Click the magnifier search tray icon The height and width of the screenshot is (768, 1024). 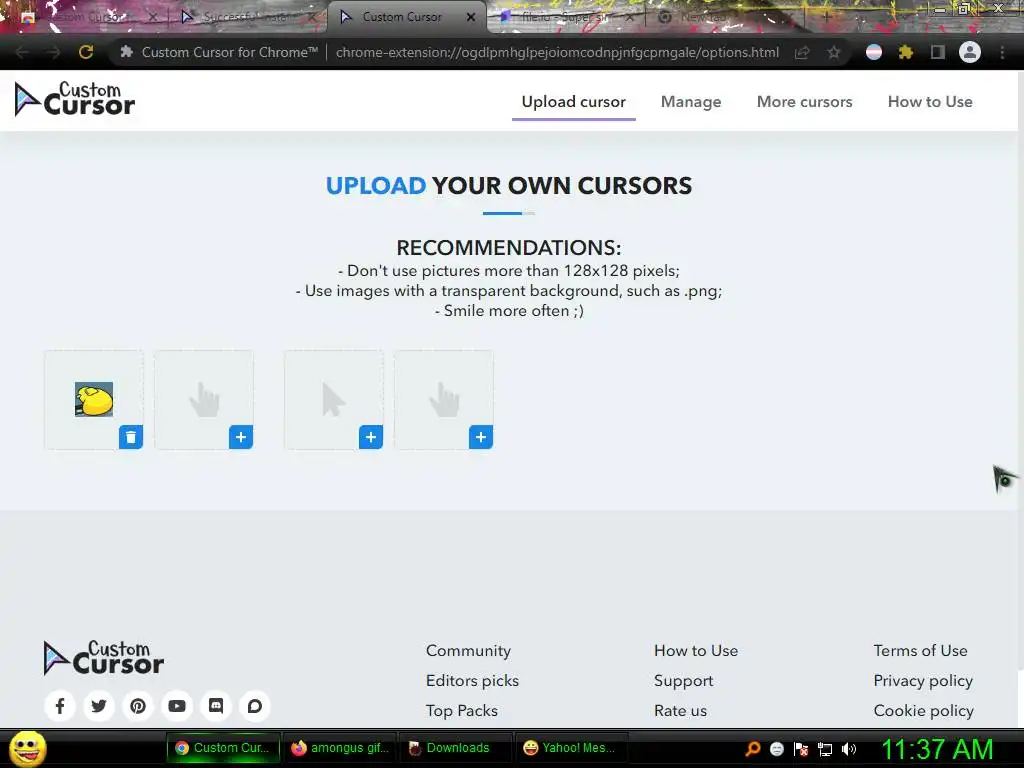[752, 749]
